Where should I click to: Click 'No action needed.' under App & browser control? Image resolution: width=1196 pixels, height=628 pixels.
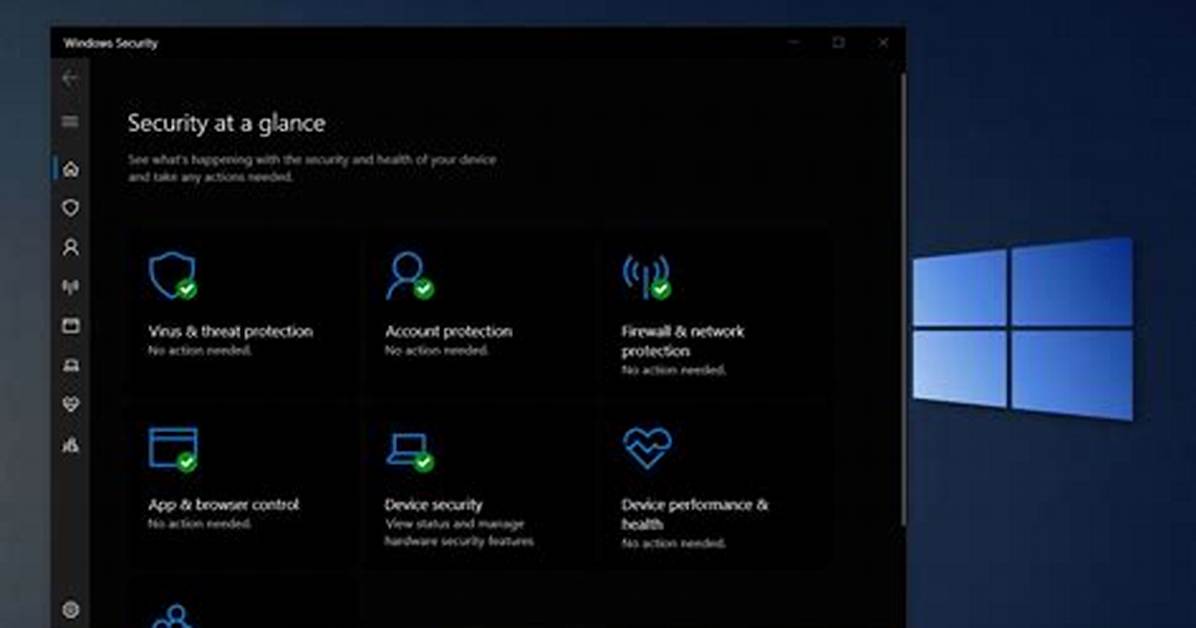click(200, 523)
